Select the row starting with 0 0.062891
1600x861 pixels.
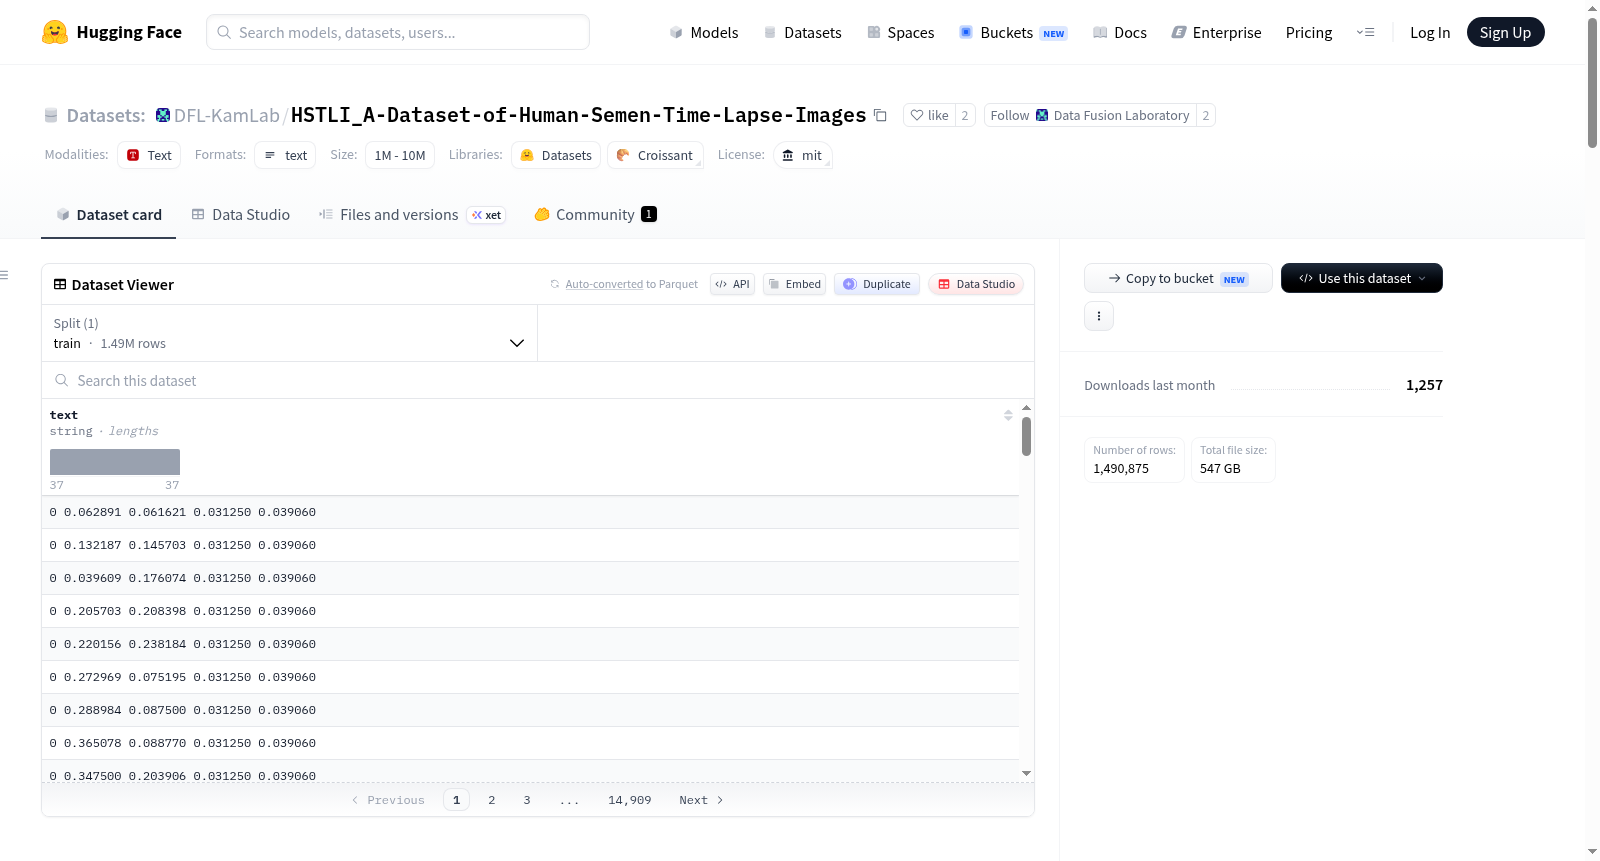coord(530,512)
